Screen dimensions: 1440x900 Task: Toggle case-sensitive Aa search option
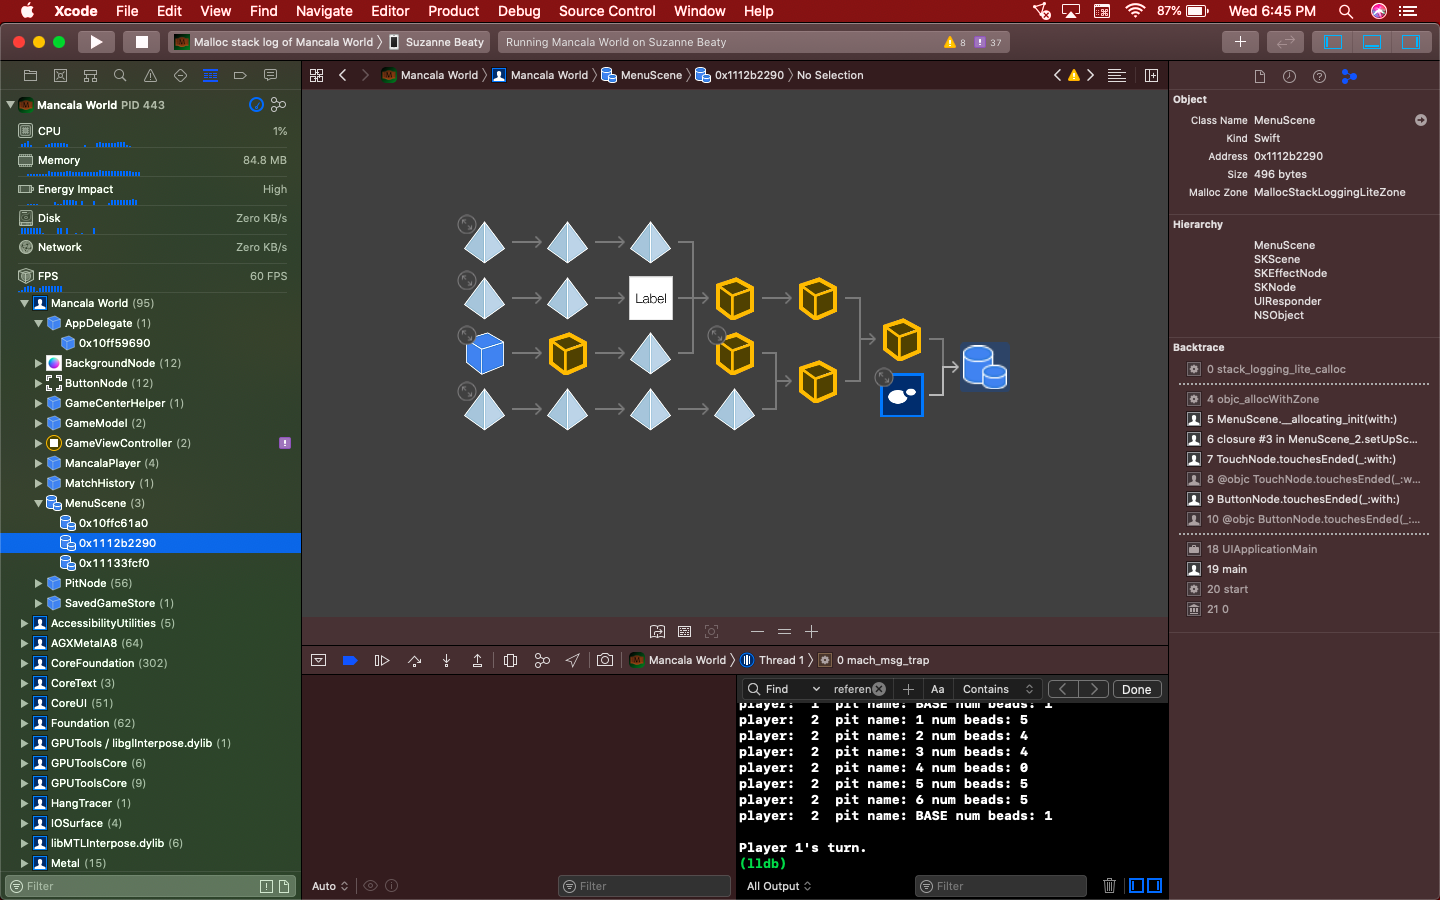(x=937, y=689)
